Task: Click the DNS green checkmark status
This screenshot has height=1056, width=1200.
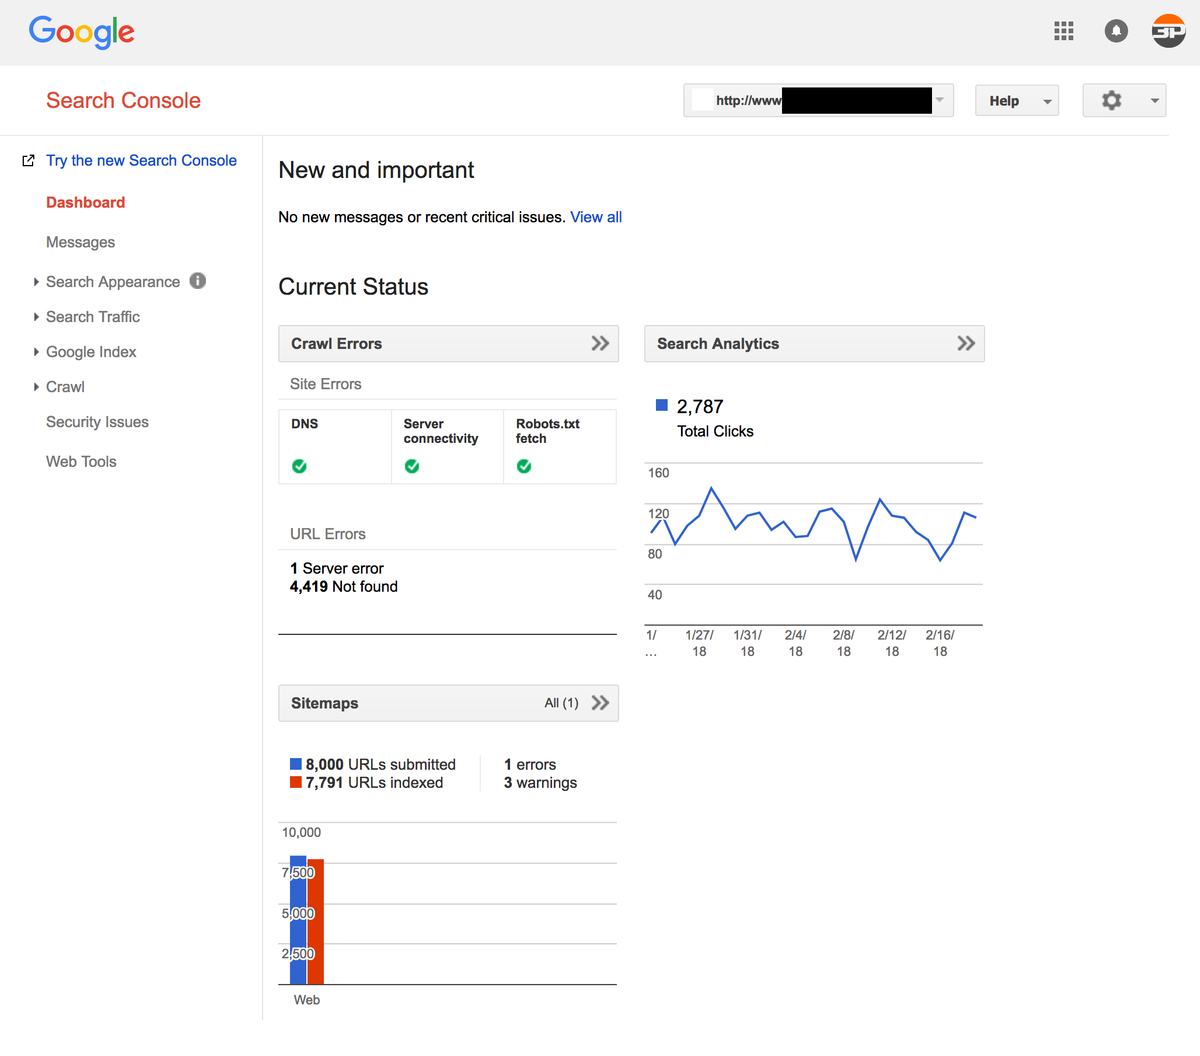Action: coord(299,466)
